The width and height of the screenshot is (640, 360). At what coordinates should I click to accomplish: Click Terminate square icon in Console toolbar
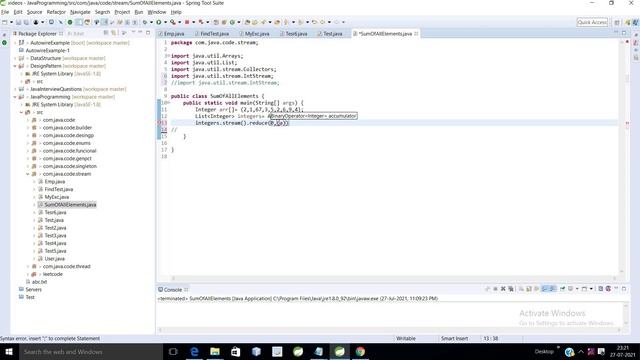point(496,289)
